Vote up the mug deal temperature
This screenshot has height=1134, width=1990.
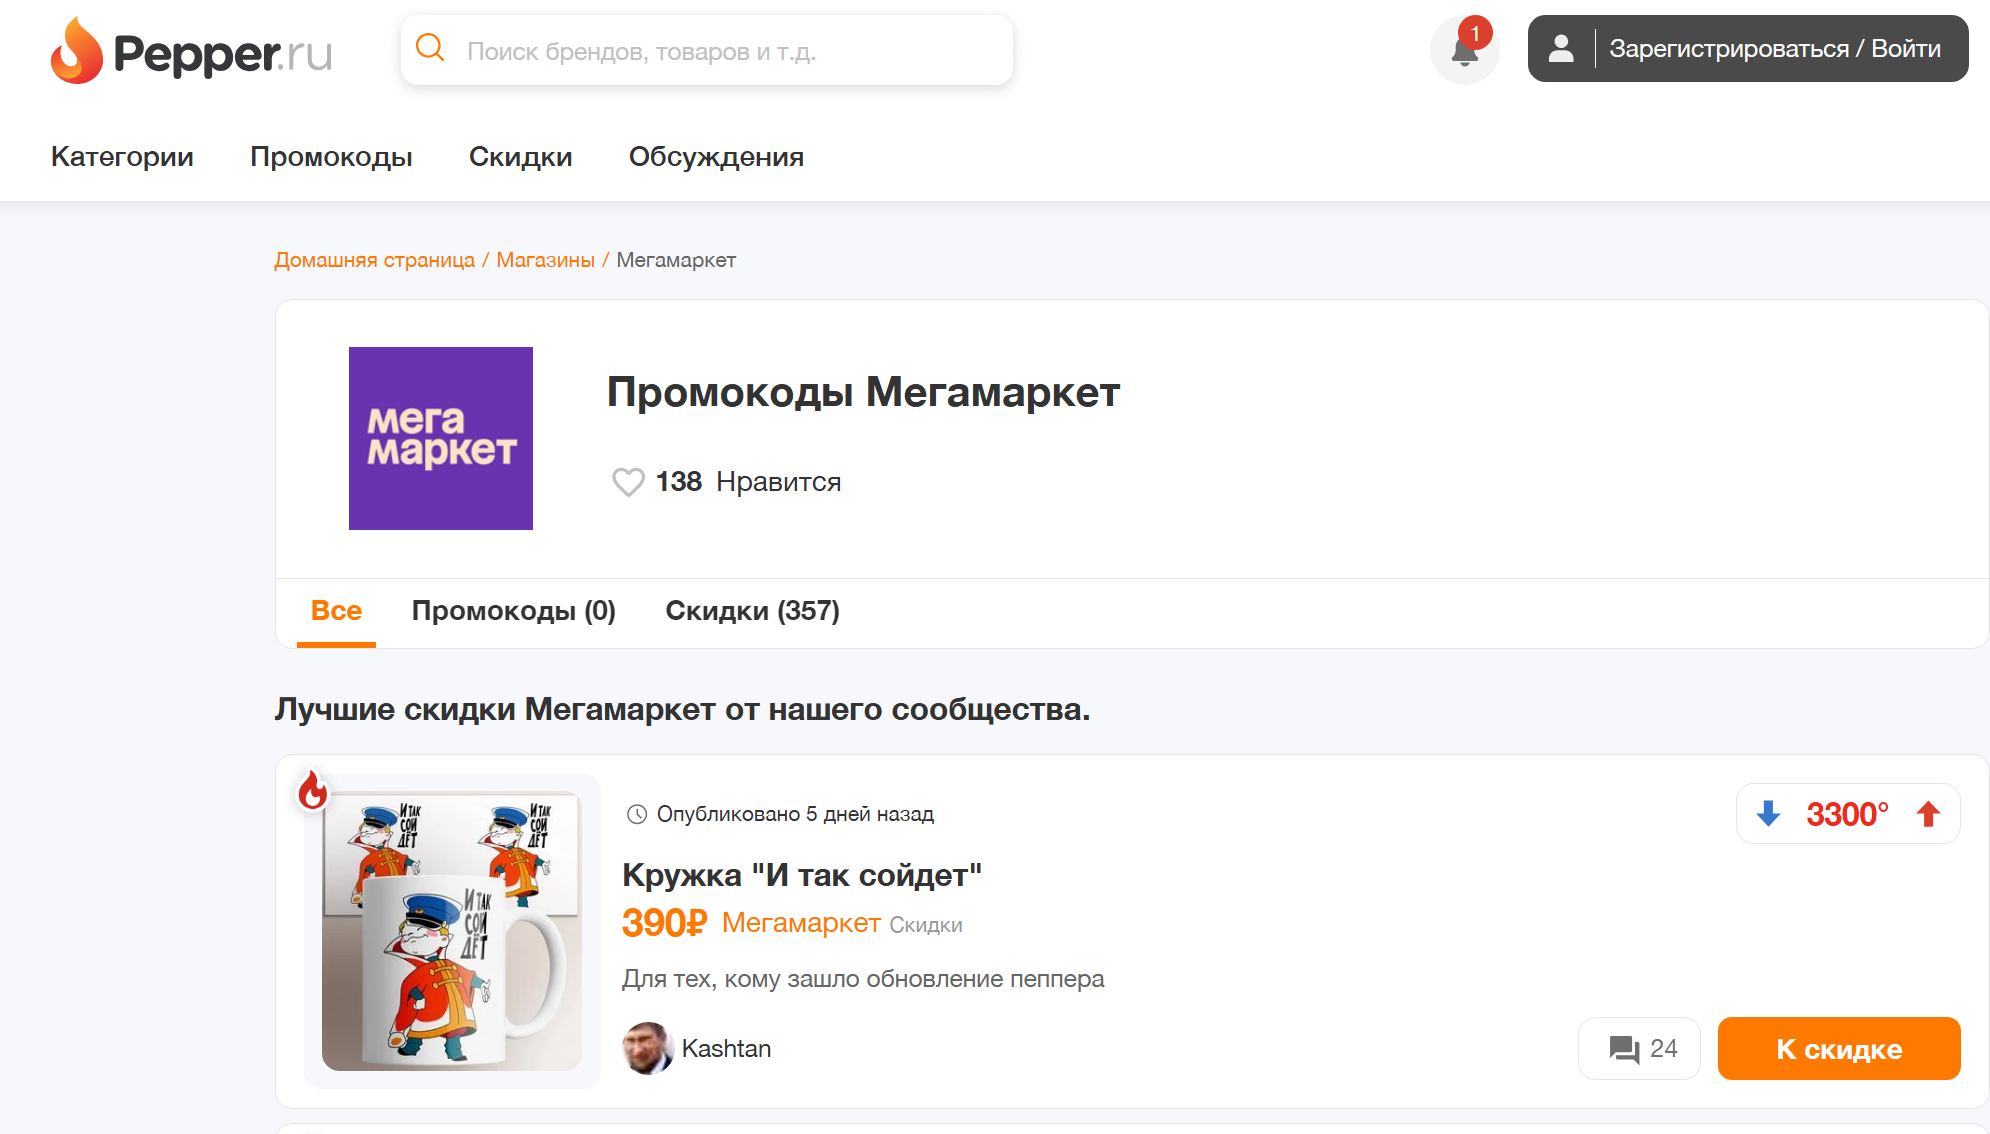coord(1929,814)
